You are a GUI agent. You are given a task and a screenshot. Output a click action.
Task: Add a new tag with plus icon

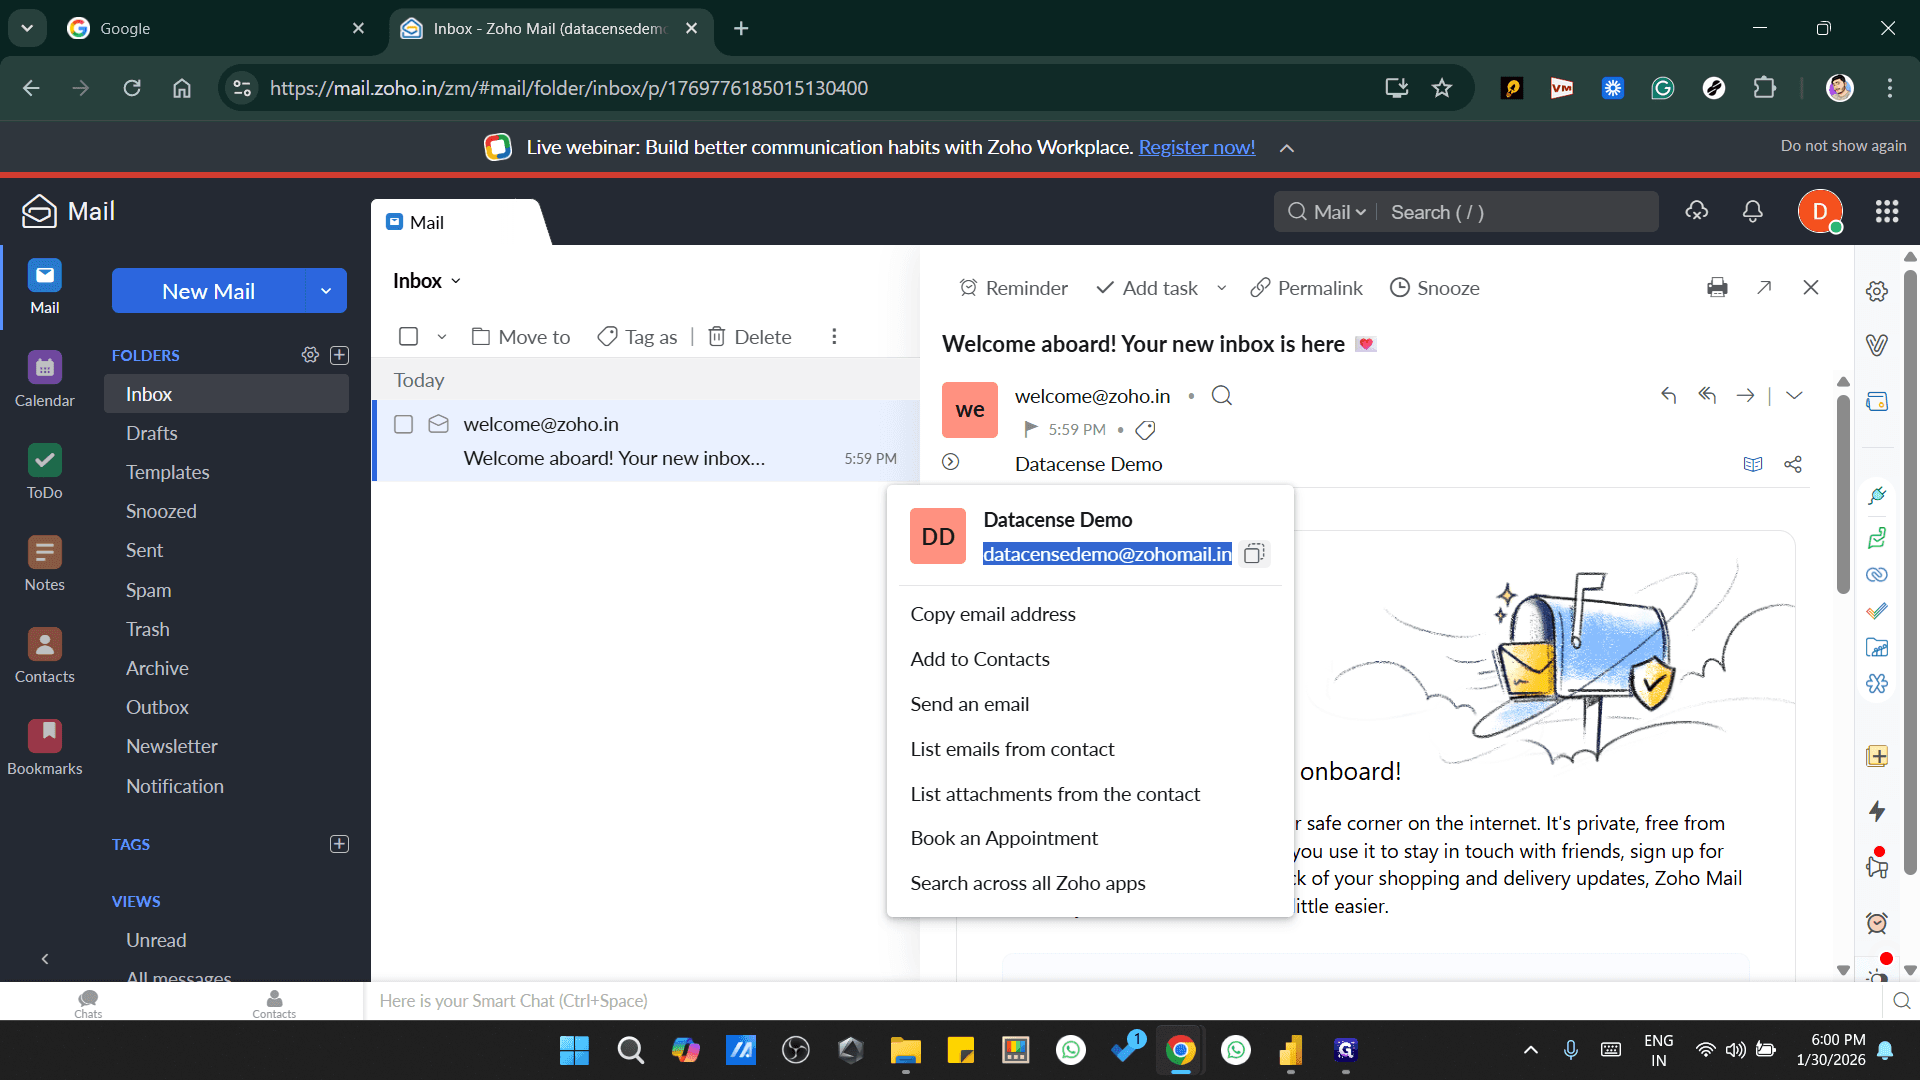(x=340, y=844)
